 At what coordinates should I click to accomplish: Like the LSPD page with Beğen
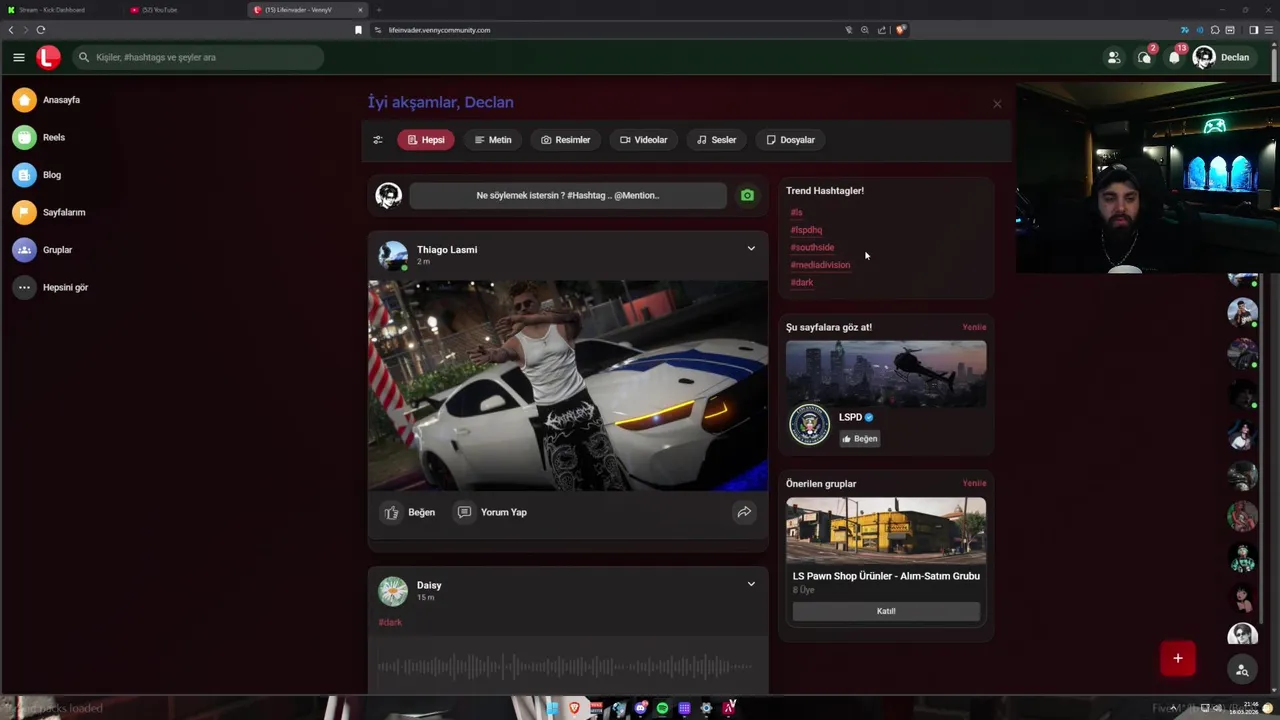860,438
